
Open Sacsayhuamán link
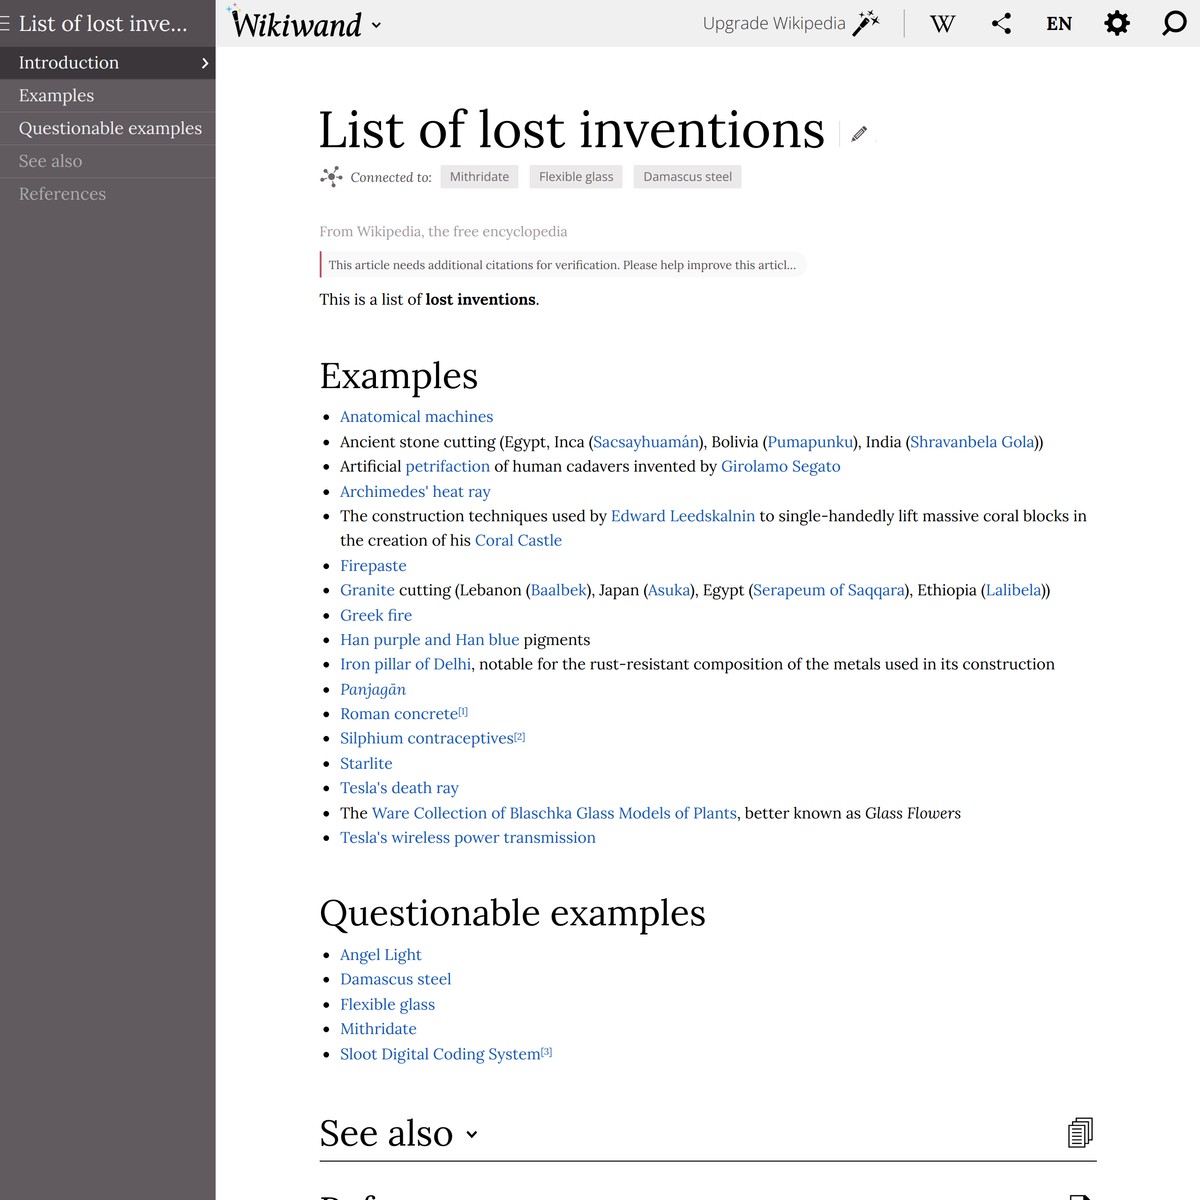(x=646, y=442)
